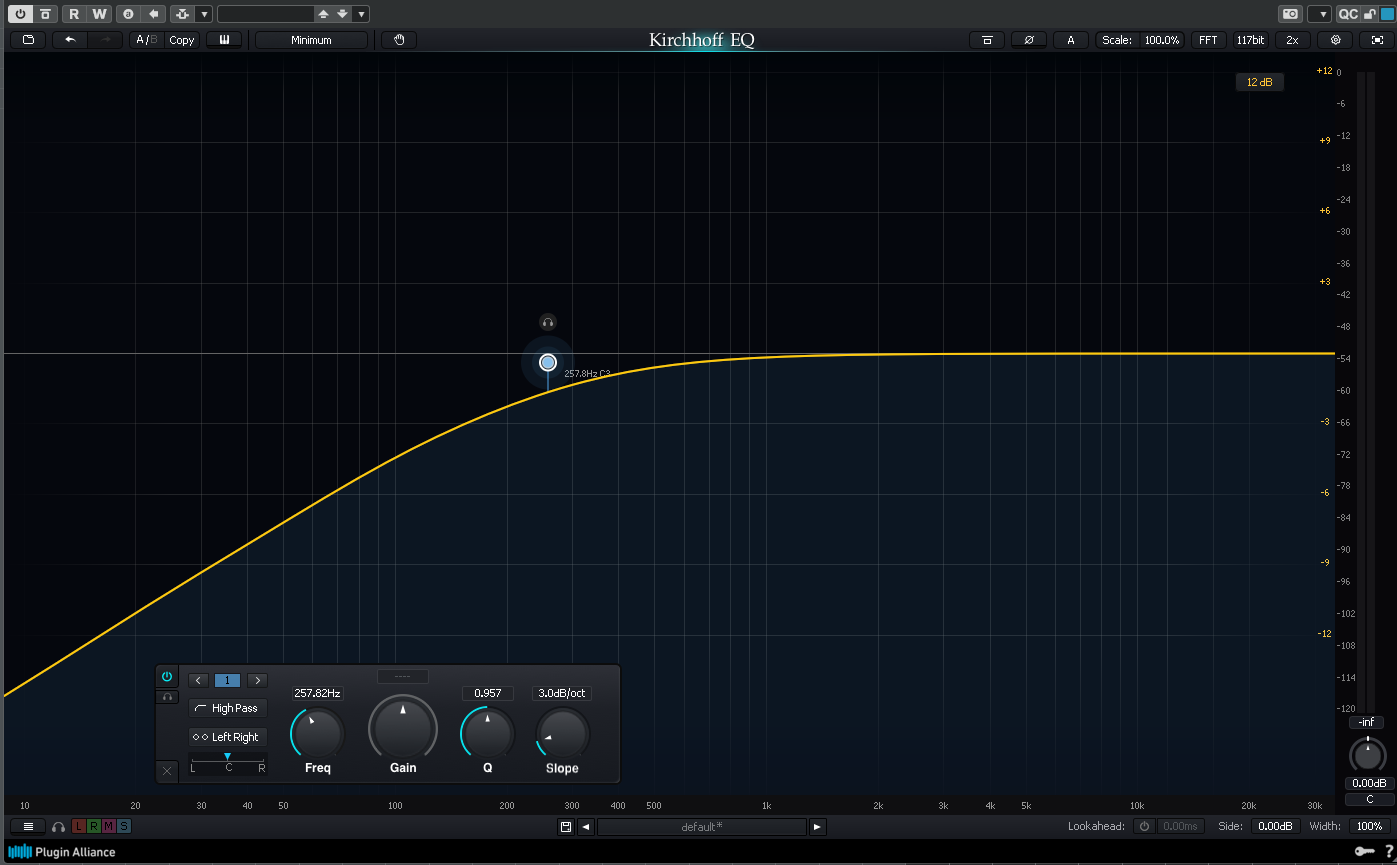Open the preset folder icon in Kirchhoff EQ toolbar
Viewport: 1397px width, 865px height.
tap(28, 40)
